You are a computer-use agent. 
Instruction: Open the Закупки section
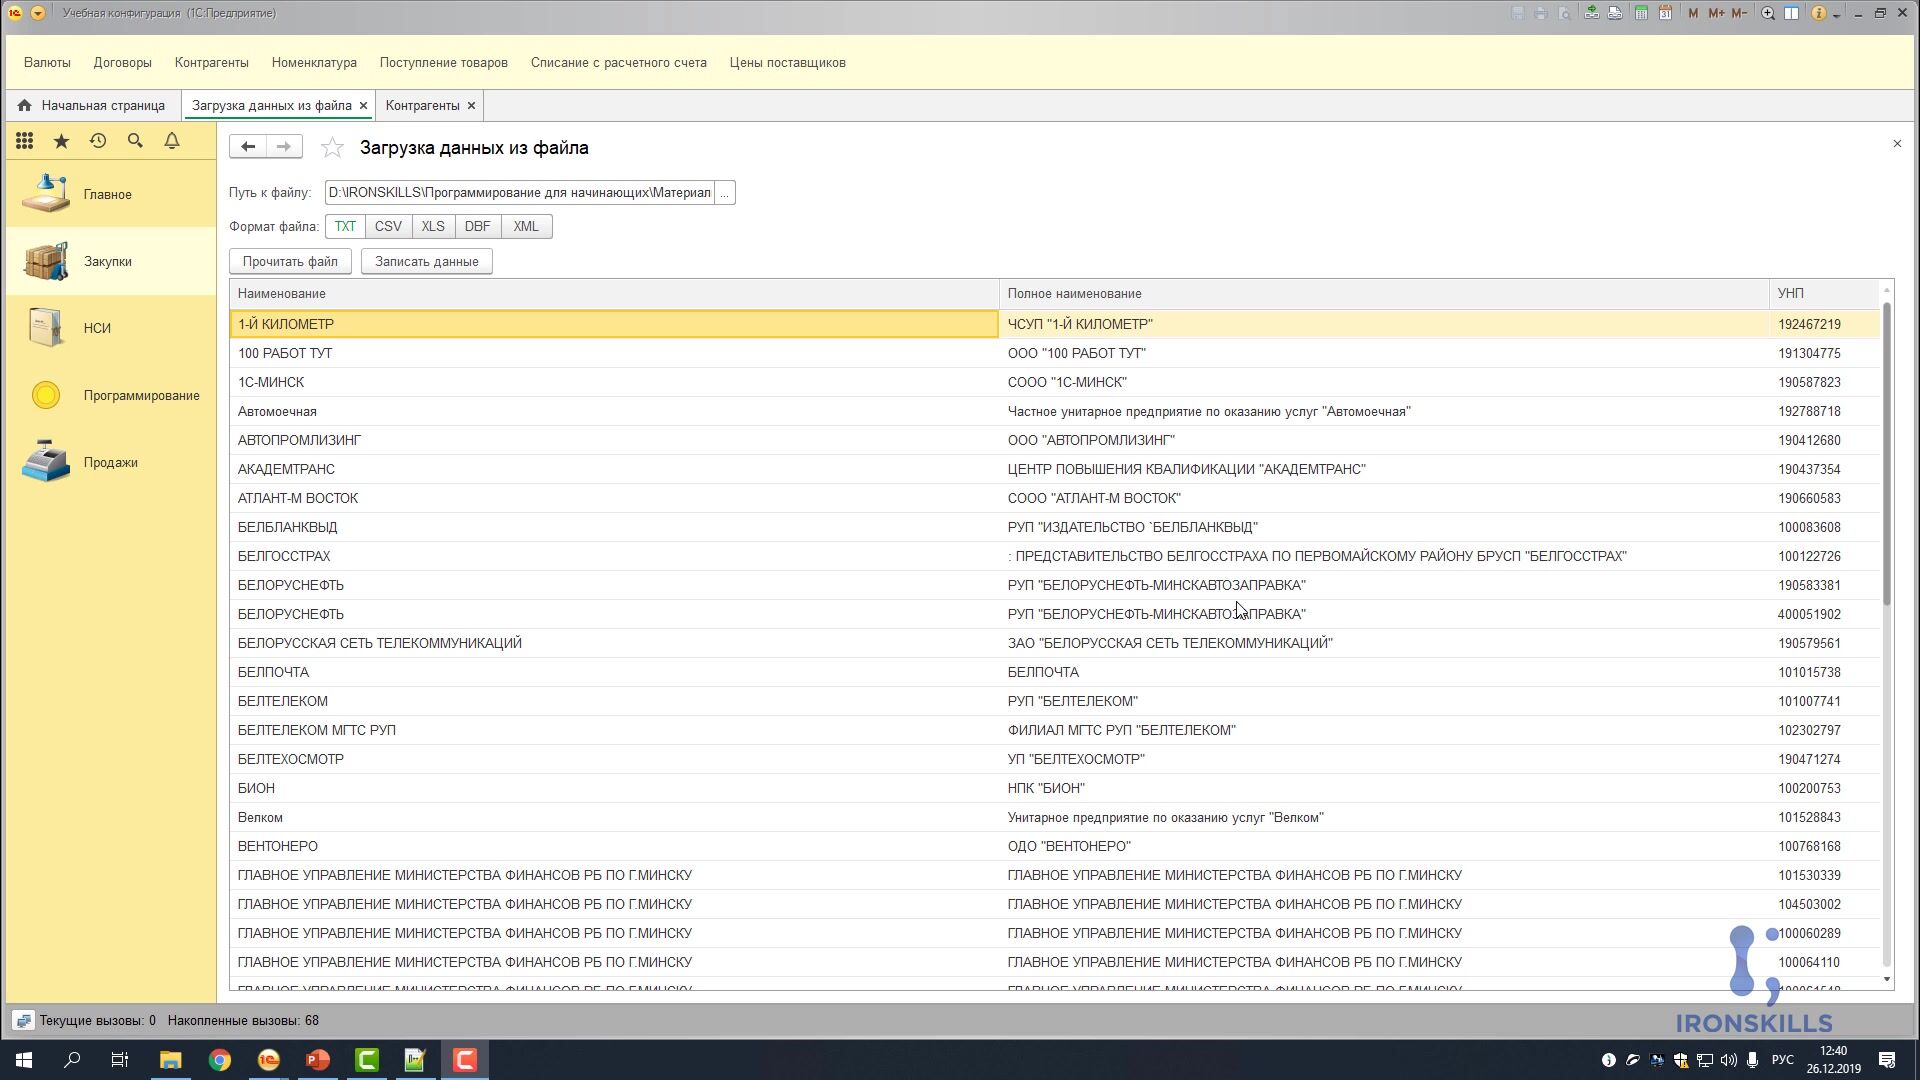click(x=110, y=261)
